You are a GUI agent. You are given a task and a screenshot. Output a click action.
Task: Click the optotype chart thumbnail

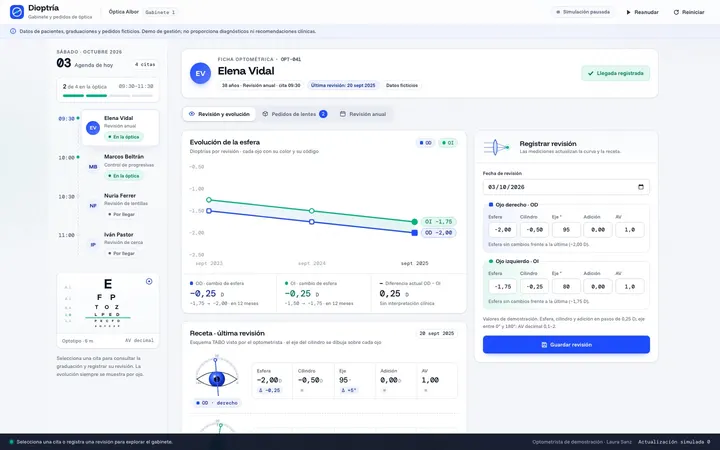pyautogui.click(x=108, y=303)
